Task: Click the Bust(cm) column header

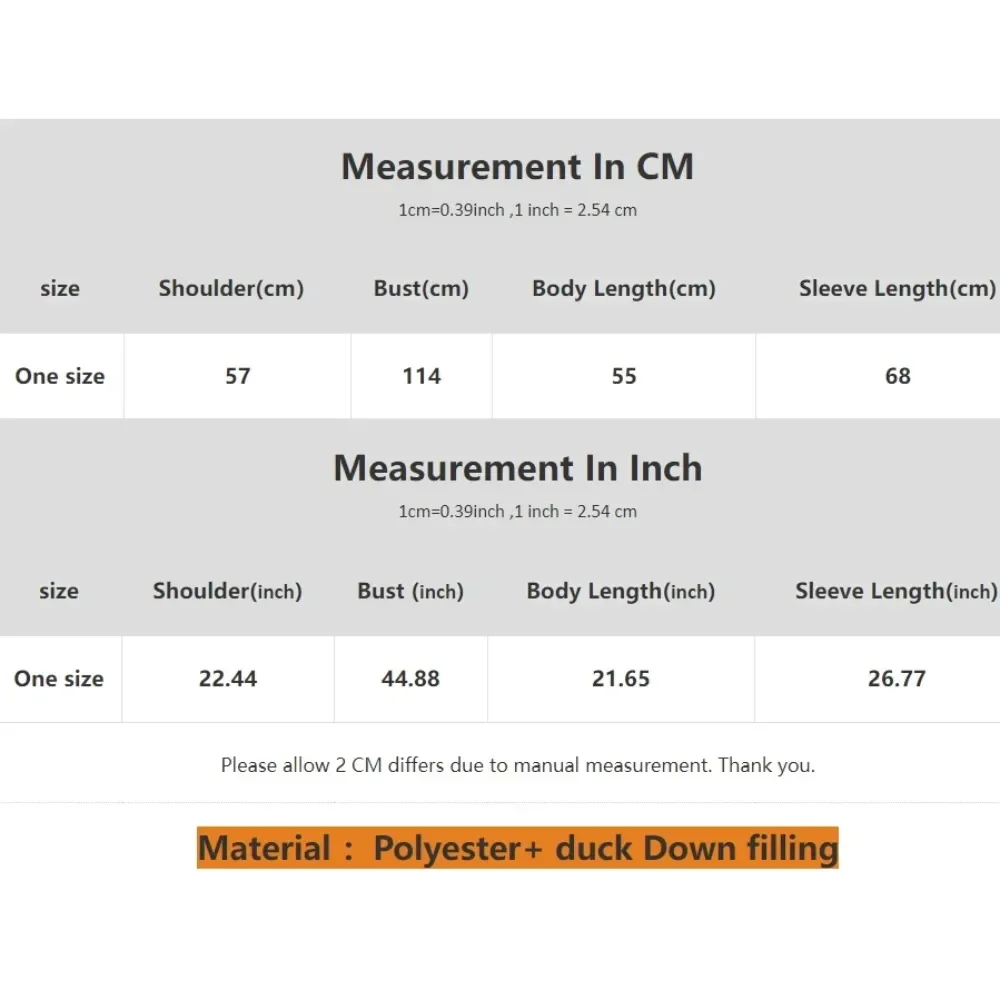Action: click(421, 289)
